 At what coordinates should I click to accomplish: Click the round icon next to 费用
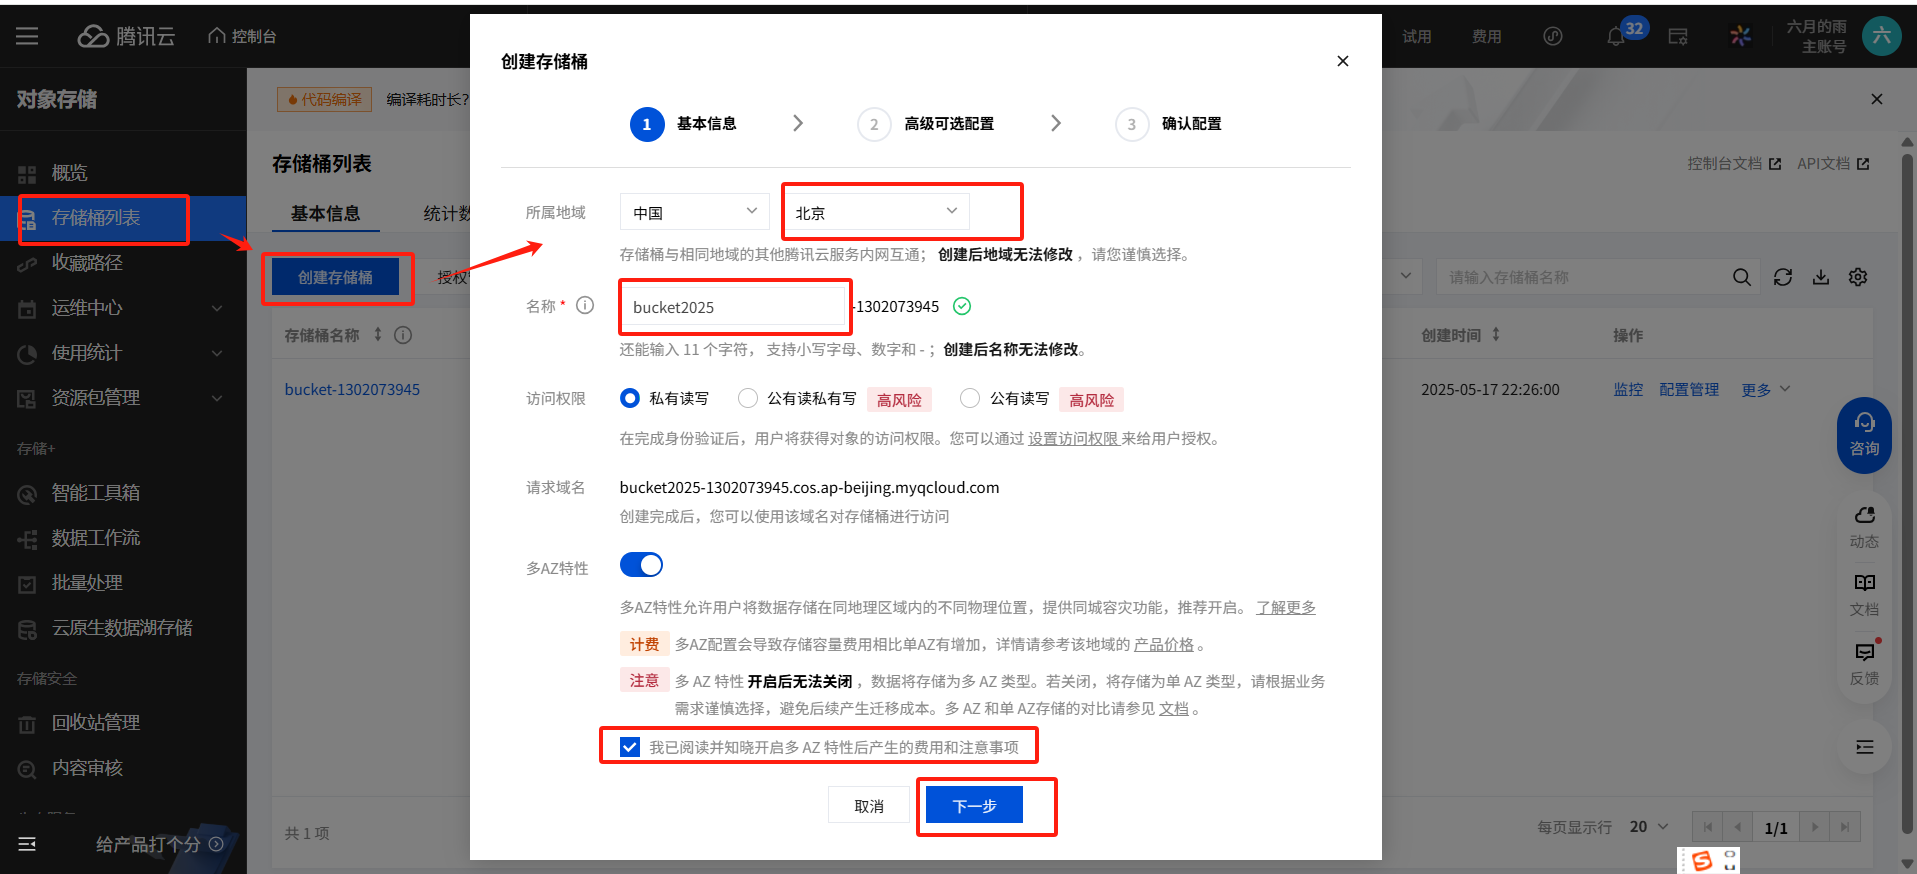click(x=1552, y=36)
